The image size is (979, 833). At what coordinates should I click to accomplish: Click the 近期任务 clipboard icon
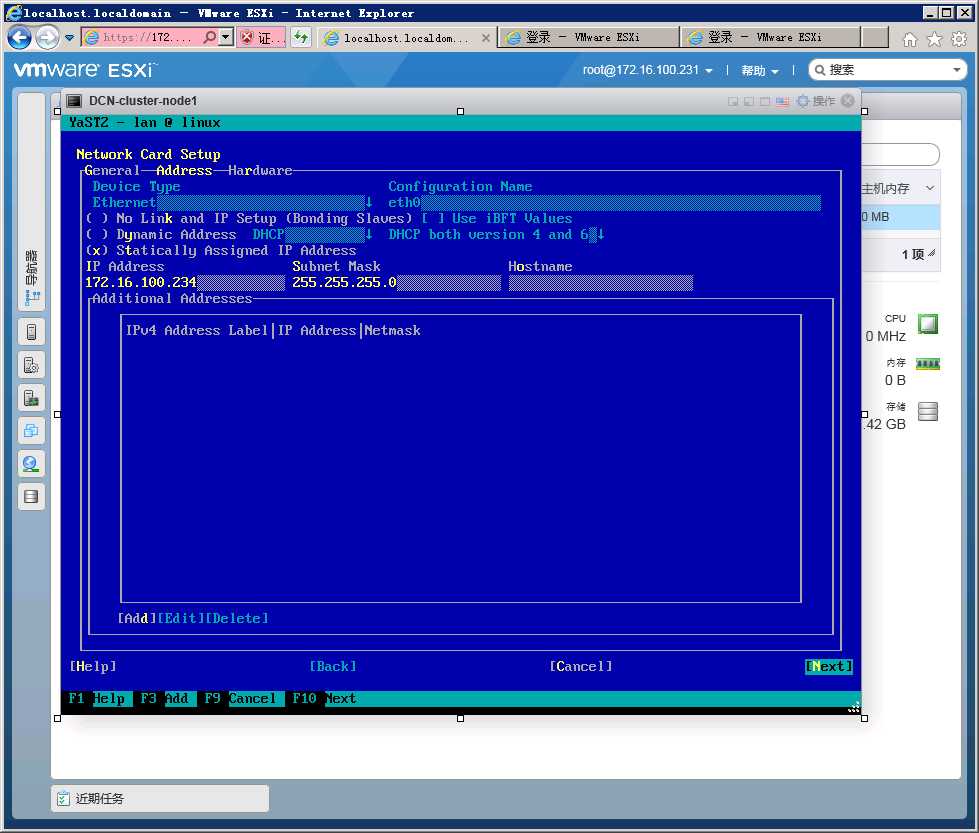tap(63, 799)
